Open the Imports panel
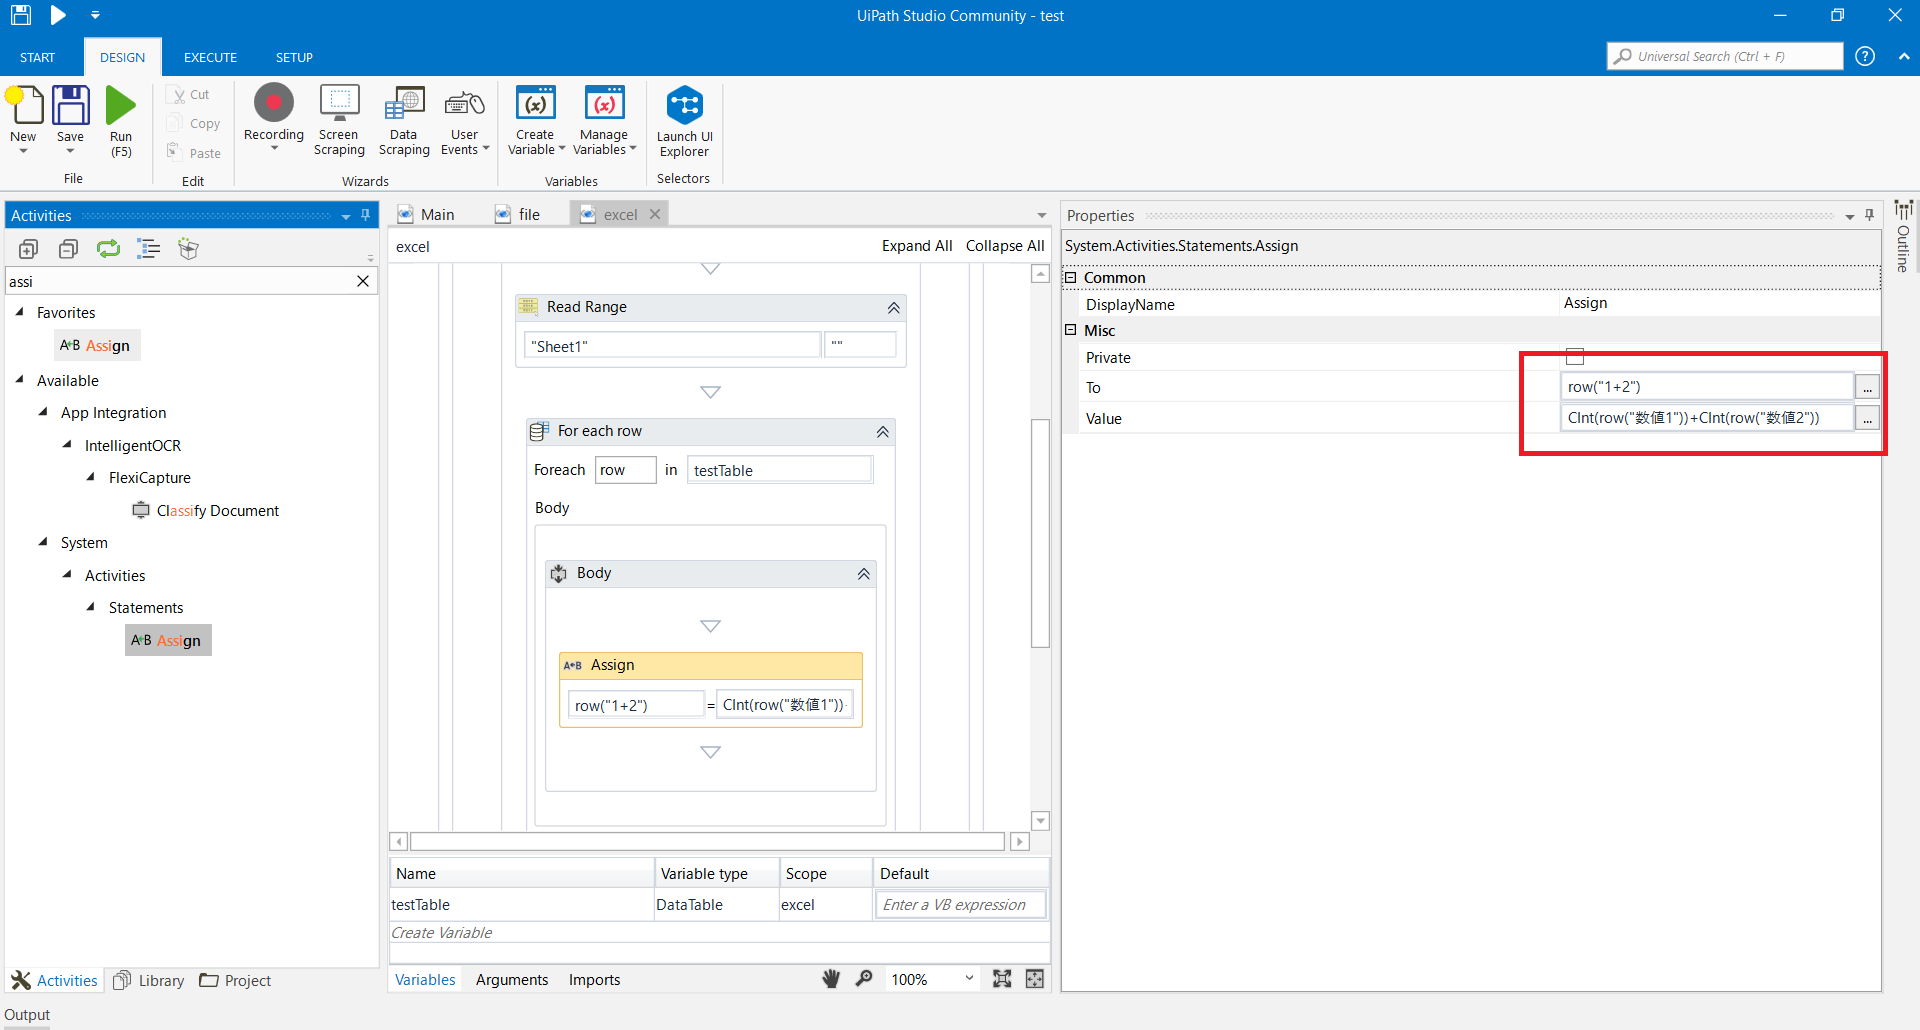 tap(595, 980)
